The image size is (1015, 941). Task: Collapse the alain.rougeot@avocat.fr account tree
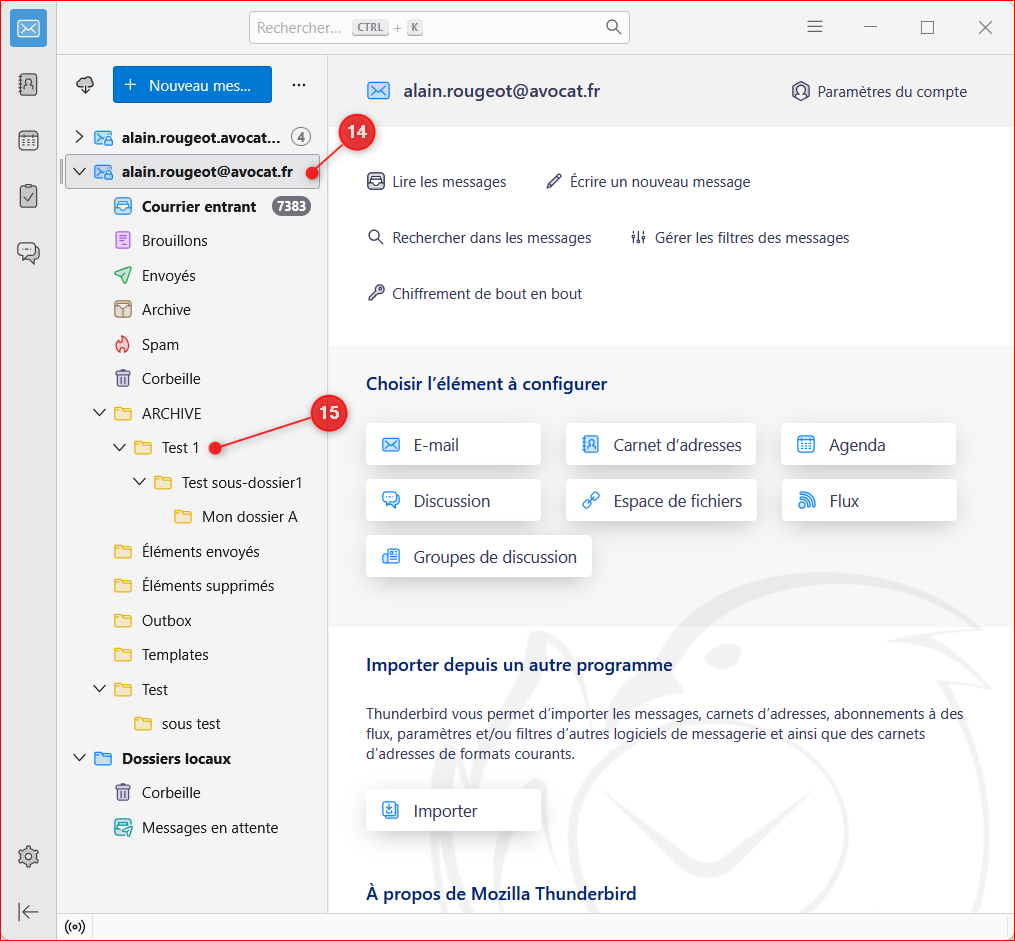tap(79, 172)
